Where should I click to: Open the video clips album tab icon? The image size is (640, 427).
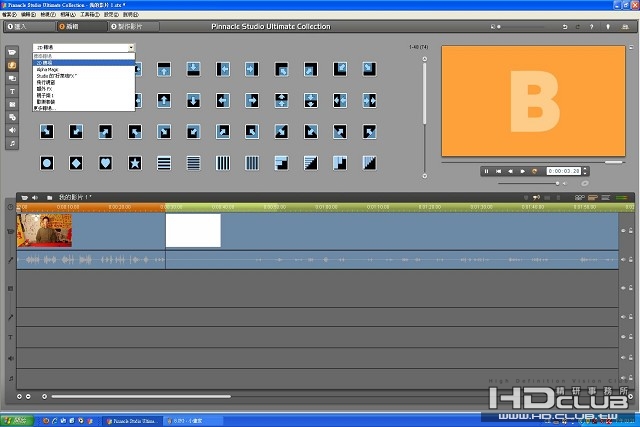tap(12, 52)
